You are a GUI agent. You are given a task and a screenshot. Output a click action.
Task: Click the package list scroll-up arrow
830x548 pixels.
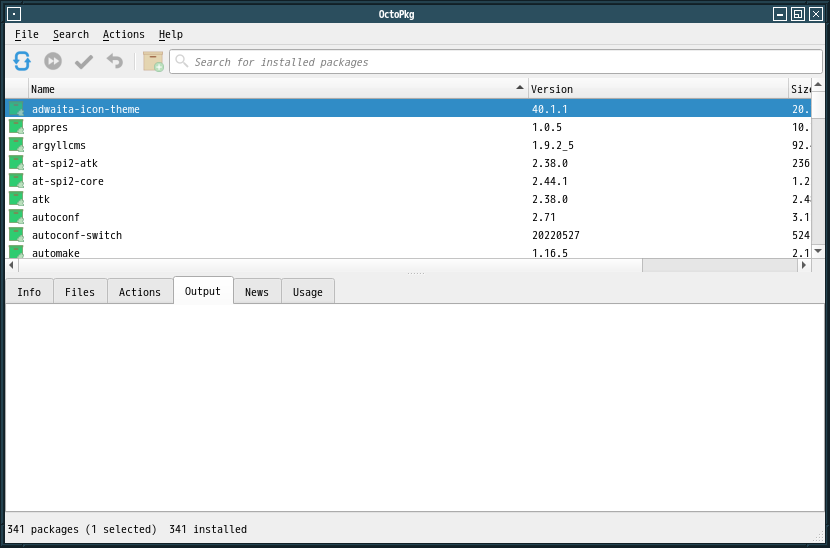point(818,84)
